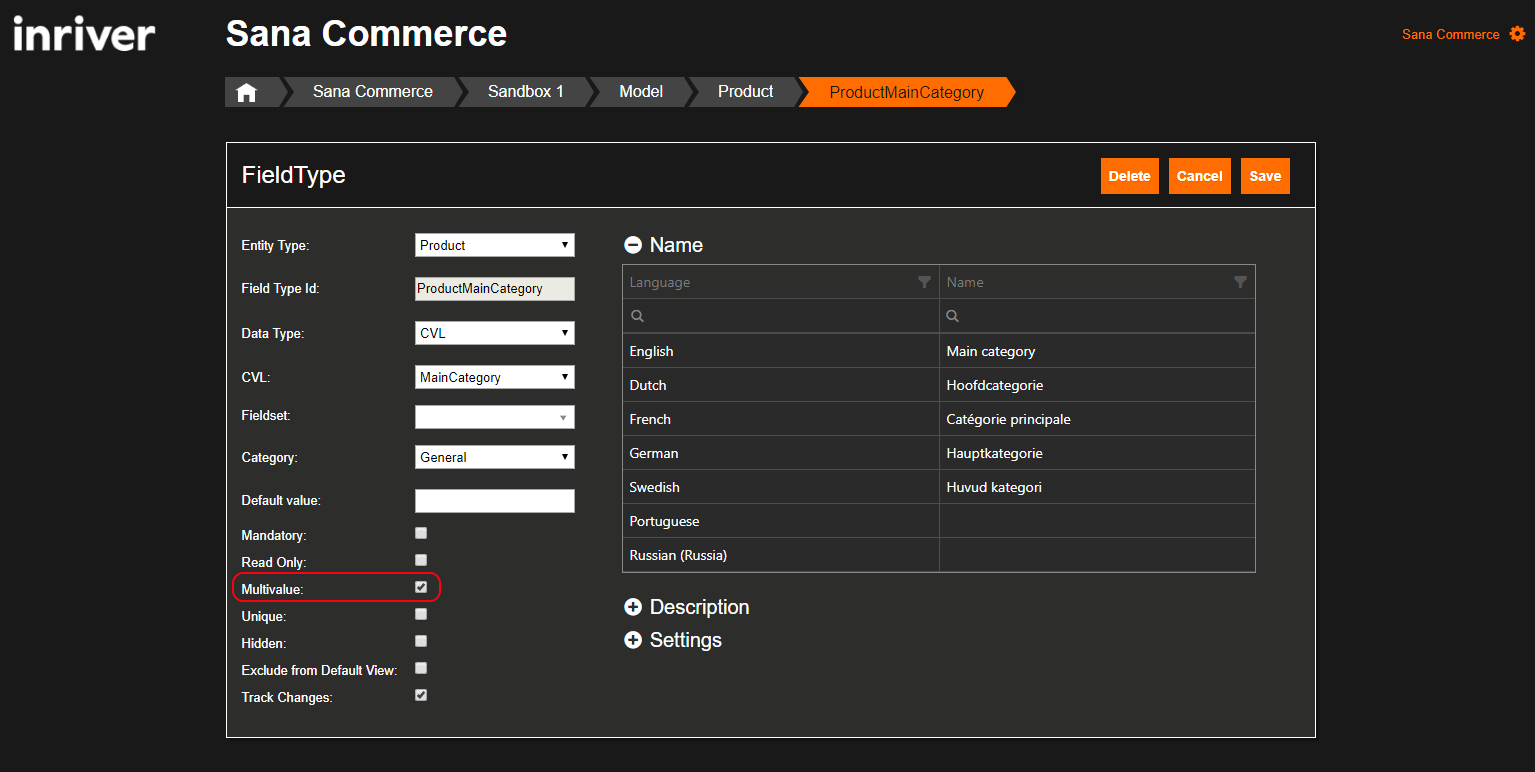Open settings gear next to Sana Commerce
The height and width of the screenshot is (772, 1535).
pyautogui.click(x=1517, y=34)
